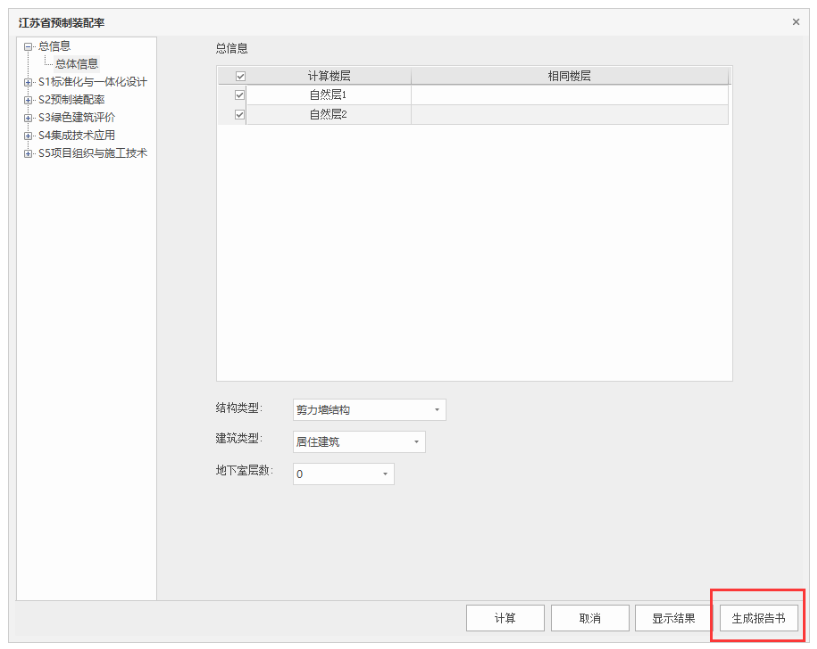Viewport: 817px width, 649px height.
Task: Uncheck the 自然层2 checkbox
Action: pos(240,115)
